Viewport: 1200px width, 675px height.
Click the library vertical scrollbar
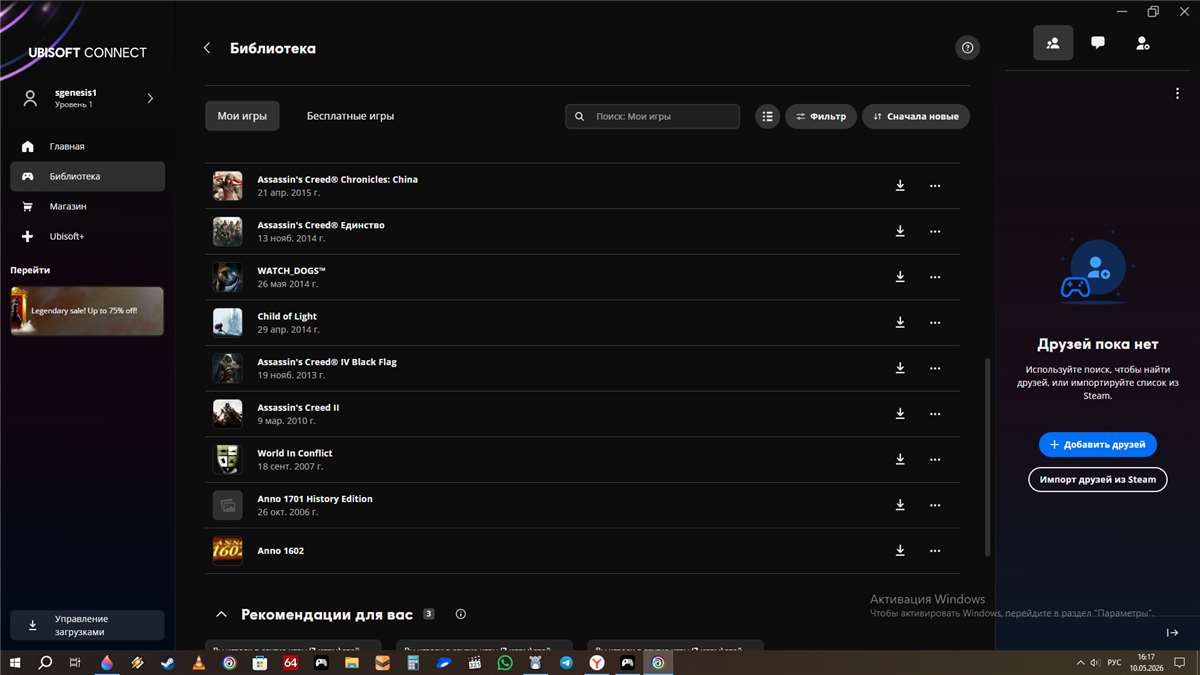pos(988,457)
